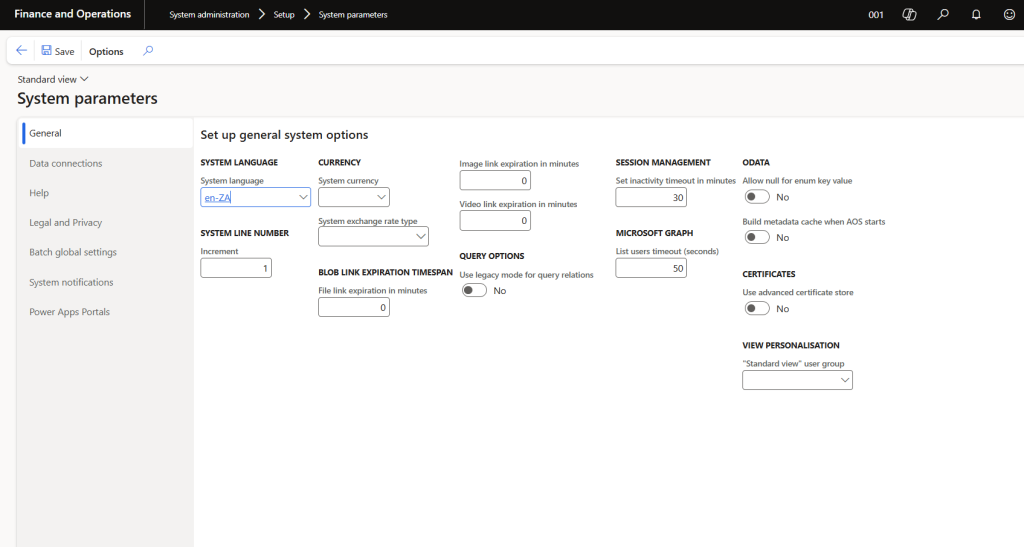Viewport: 1024px width, 547px height.
Task: Click the System administration breadcrumb
Action: tap(209, 14)
